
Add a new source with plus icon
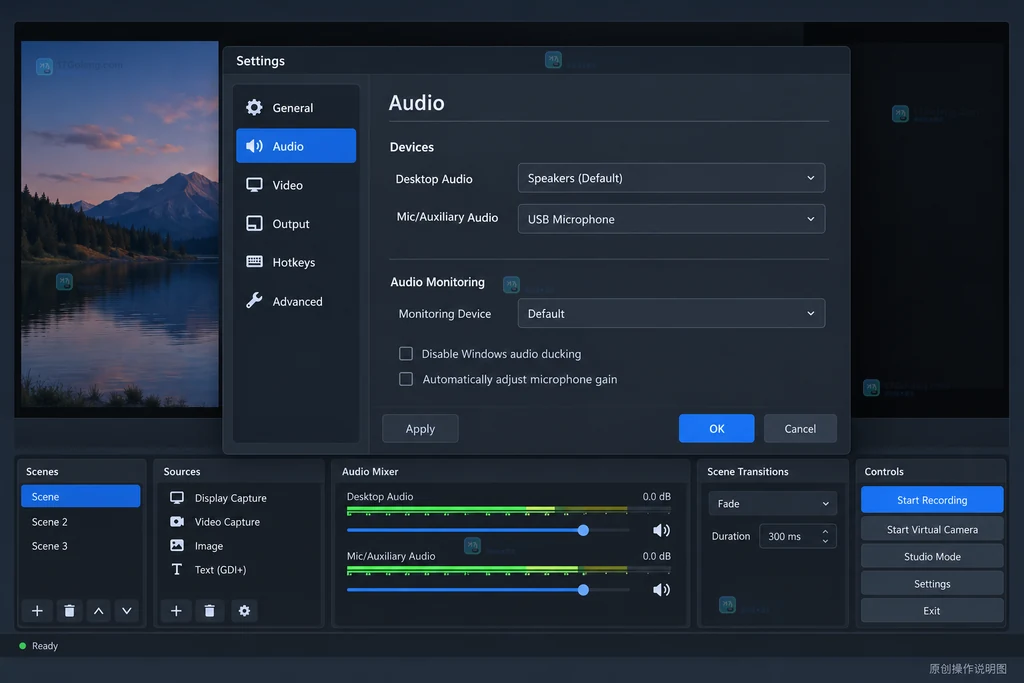coord(176,611)
